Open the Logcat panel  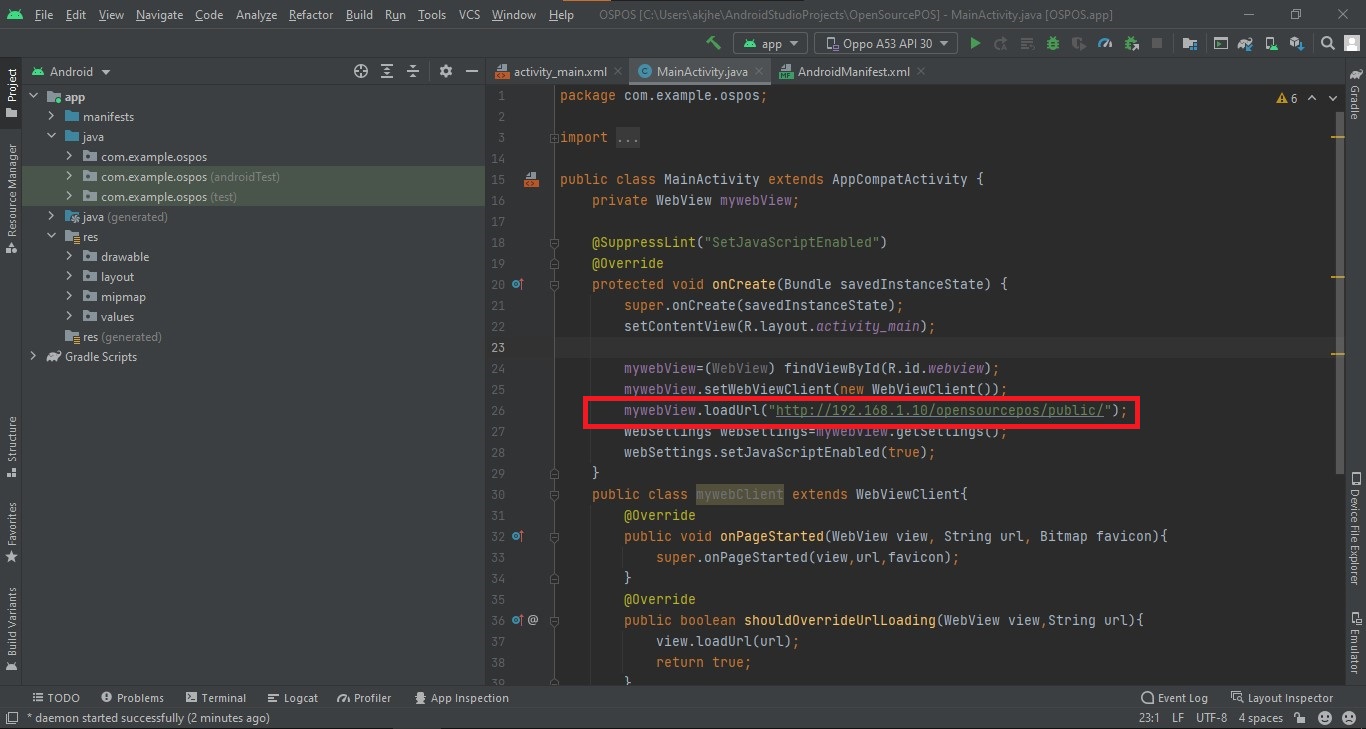[x=292, y=697]
